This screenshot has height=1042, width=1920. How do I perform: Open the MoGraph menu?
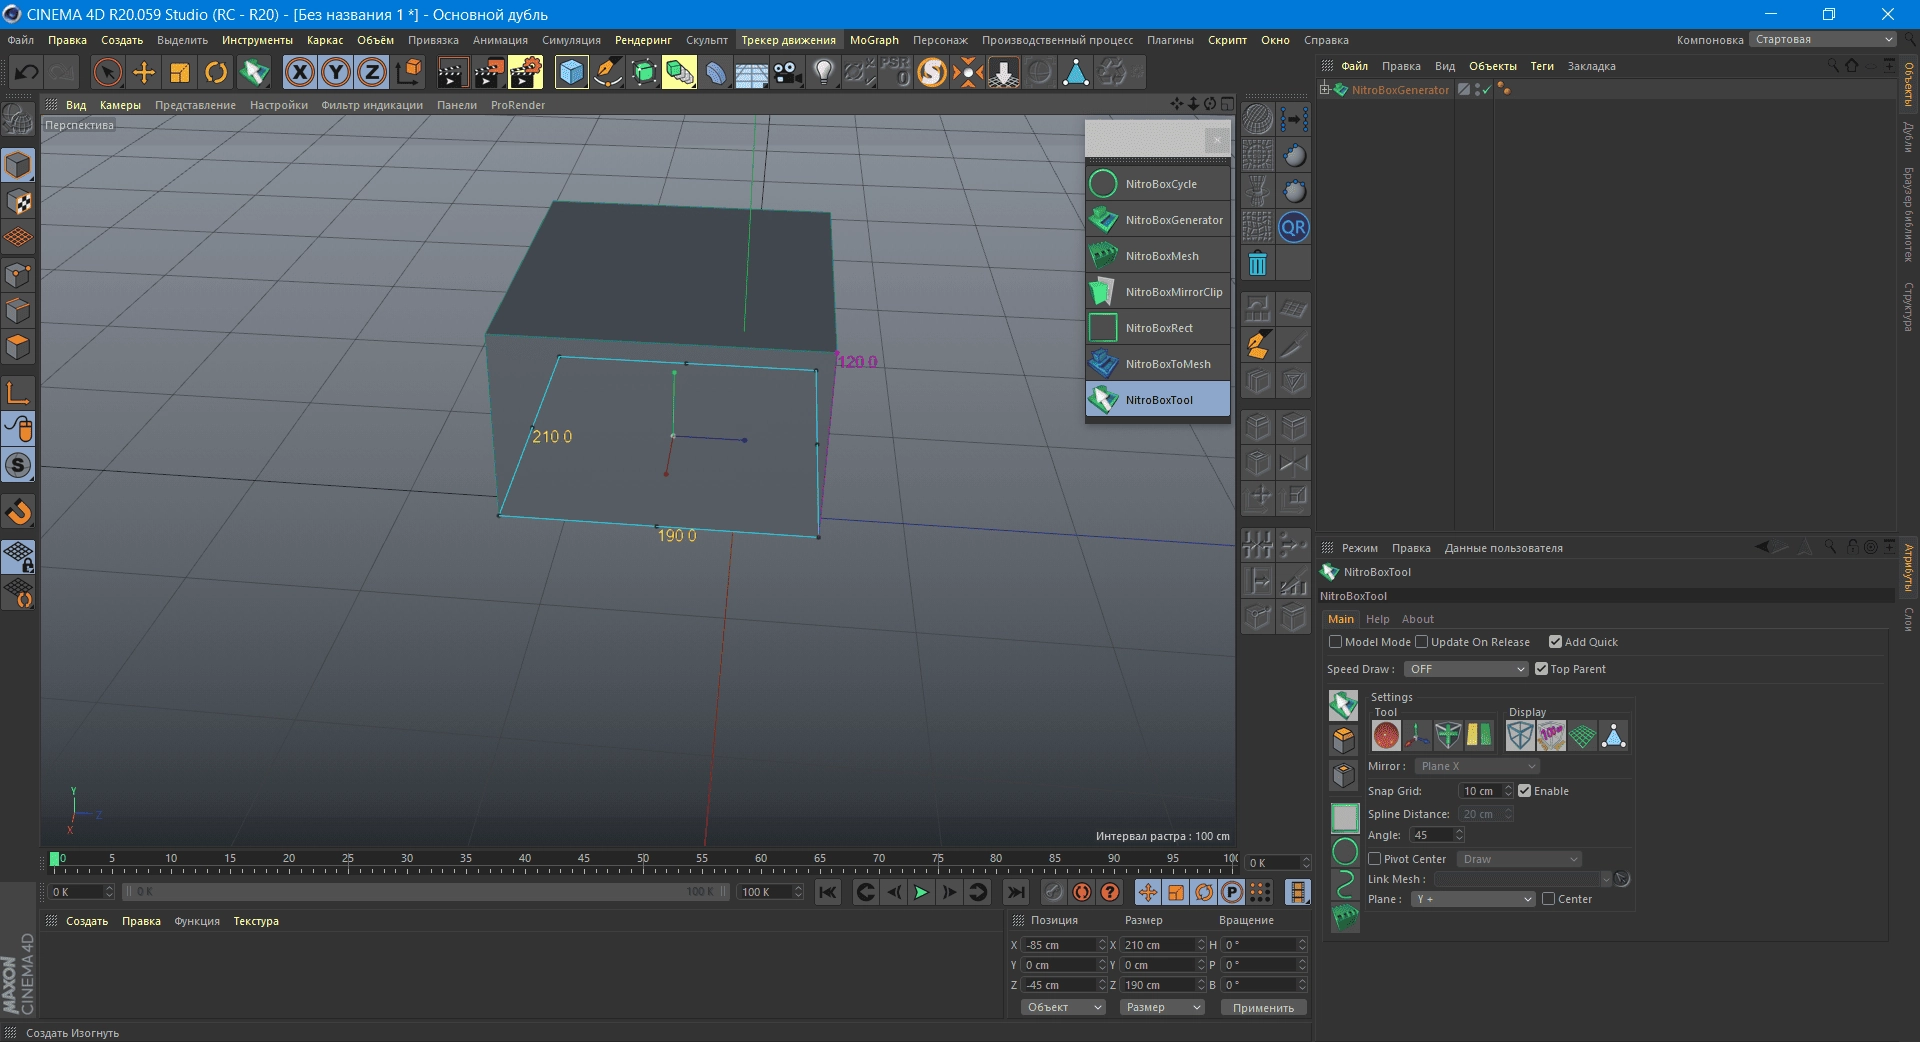(874, 40)
